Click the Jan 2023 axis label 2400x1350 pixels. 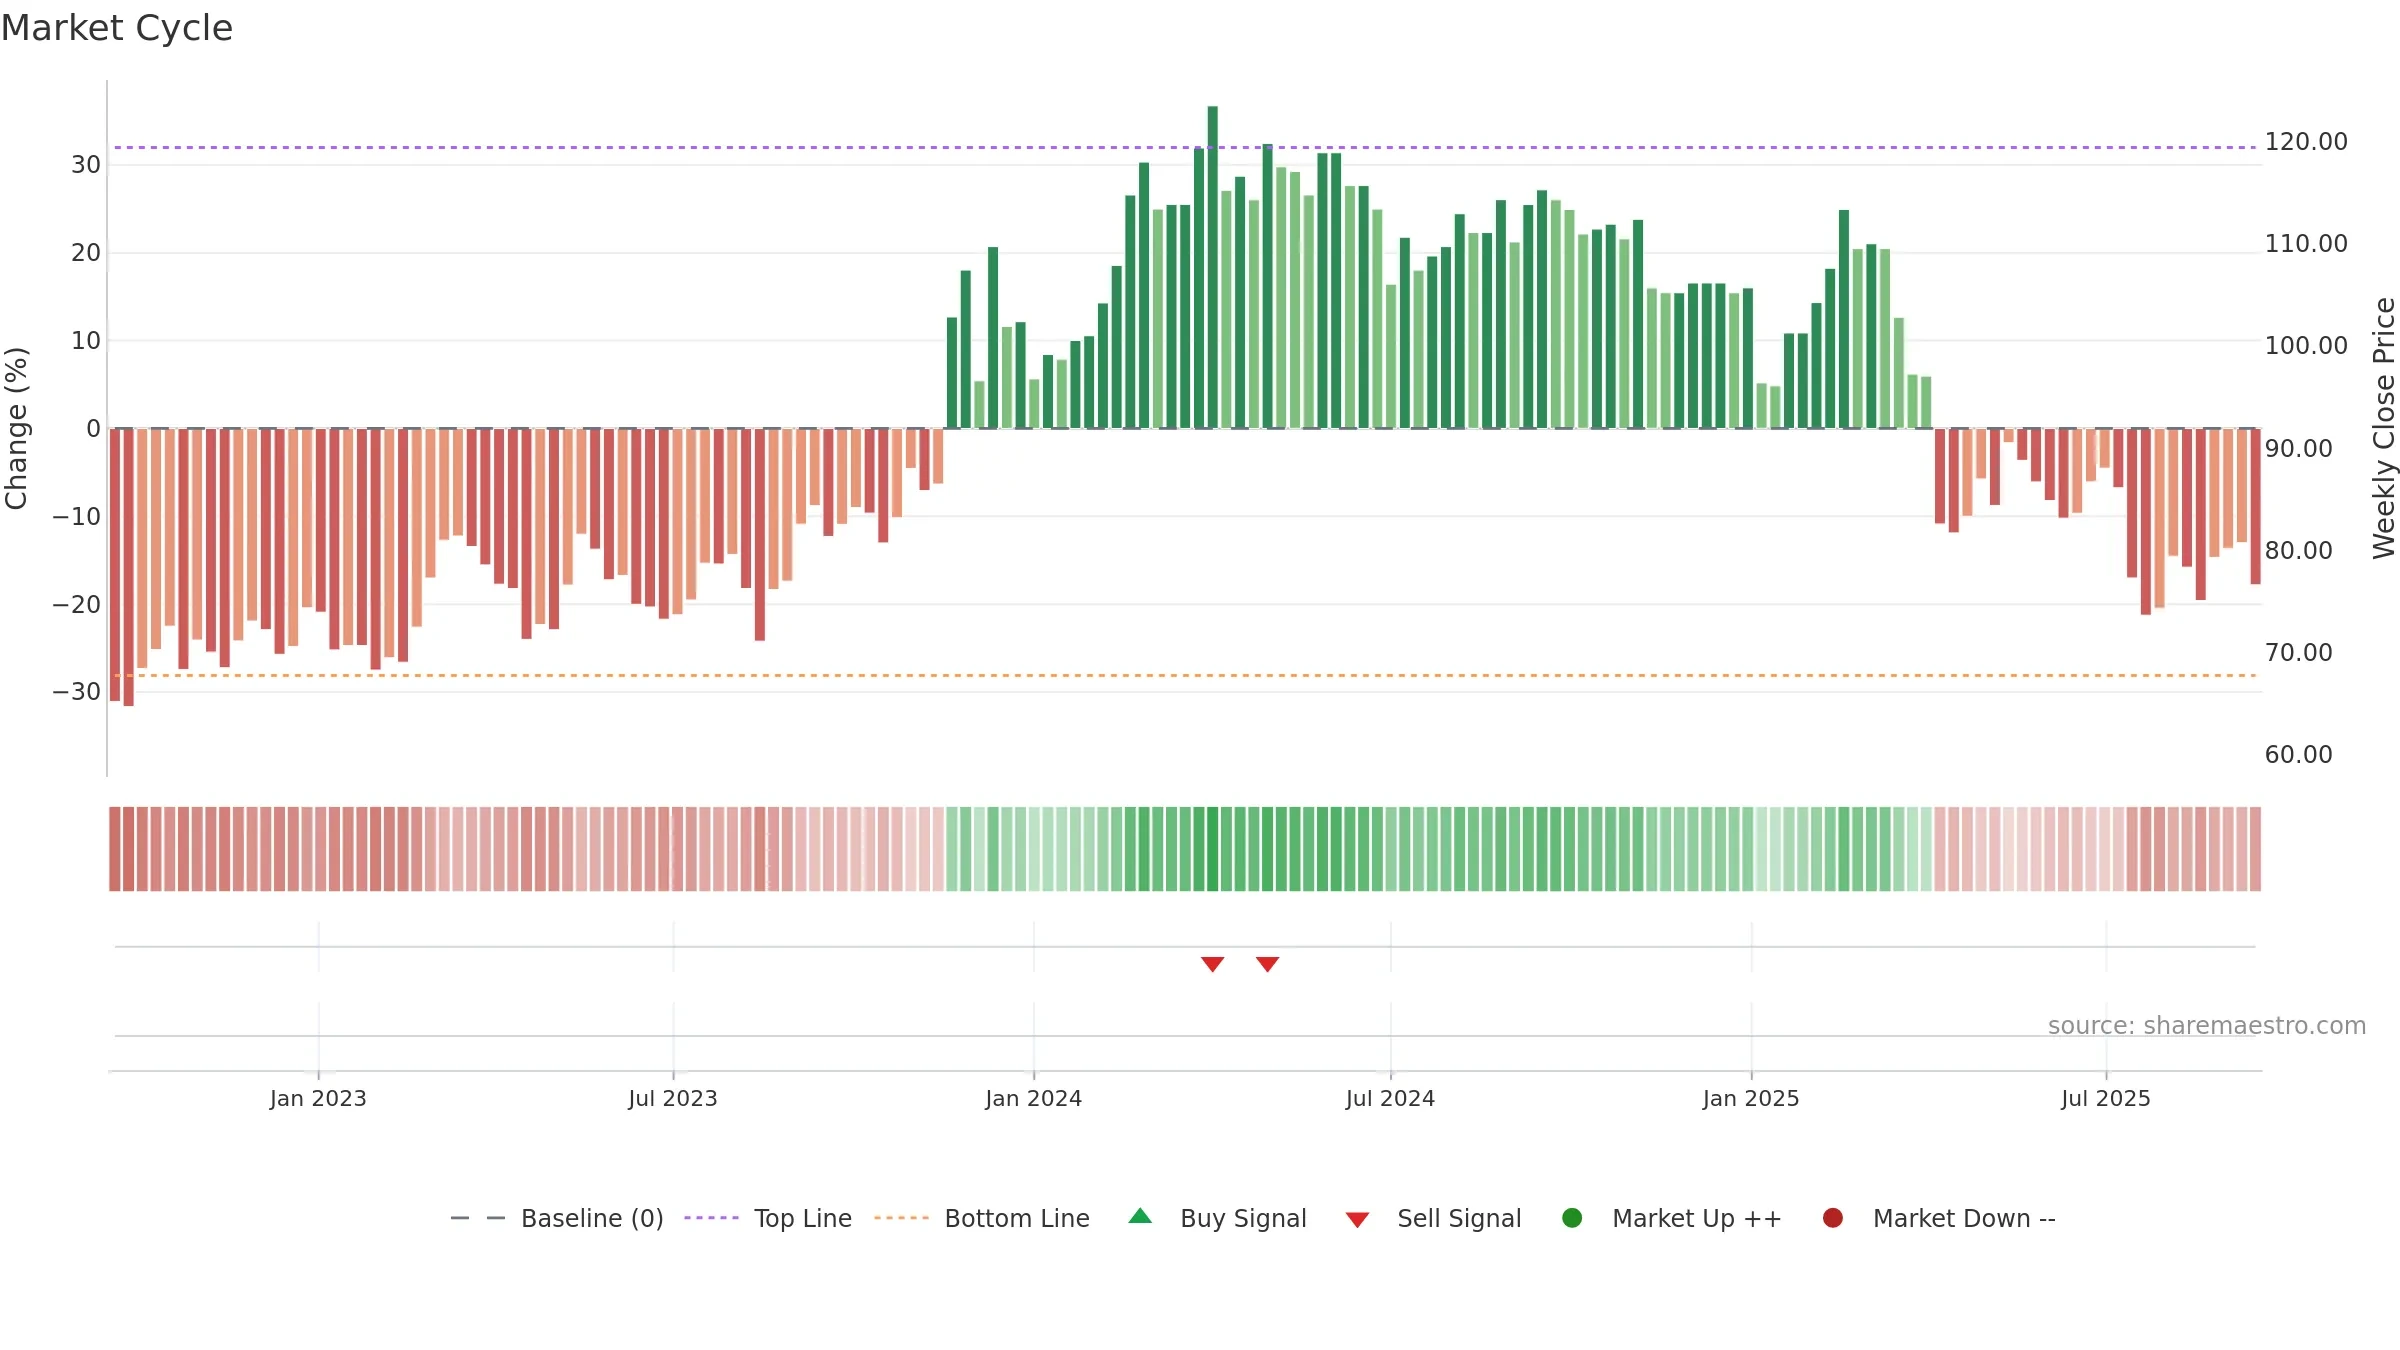[x=318, y=1099]
